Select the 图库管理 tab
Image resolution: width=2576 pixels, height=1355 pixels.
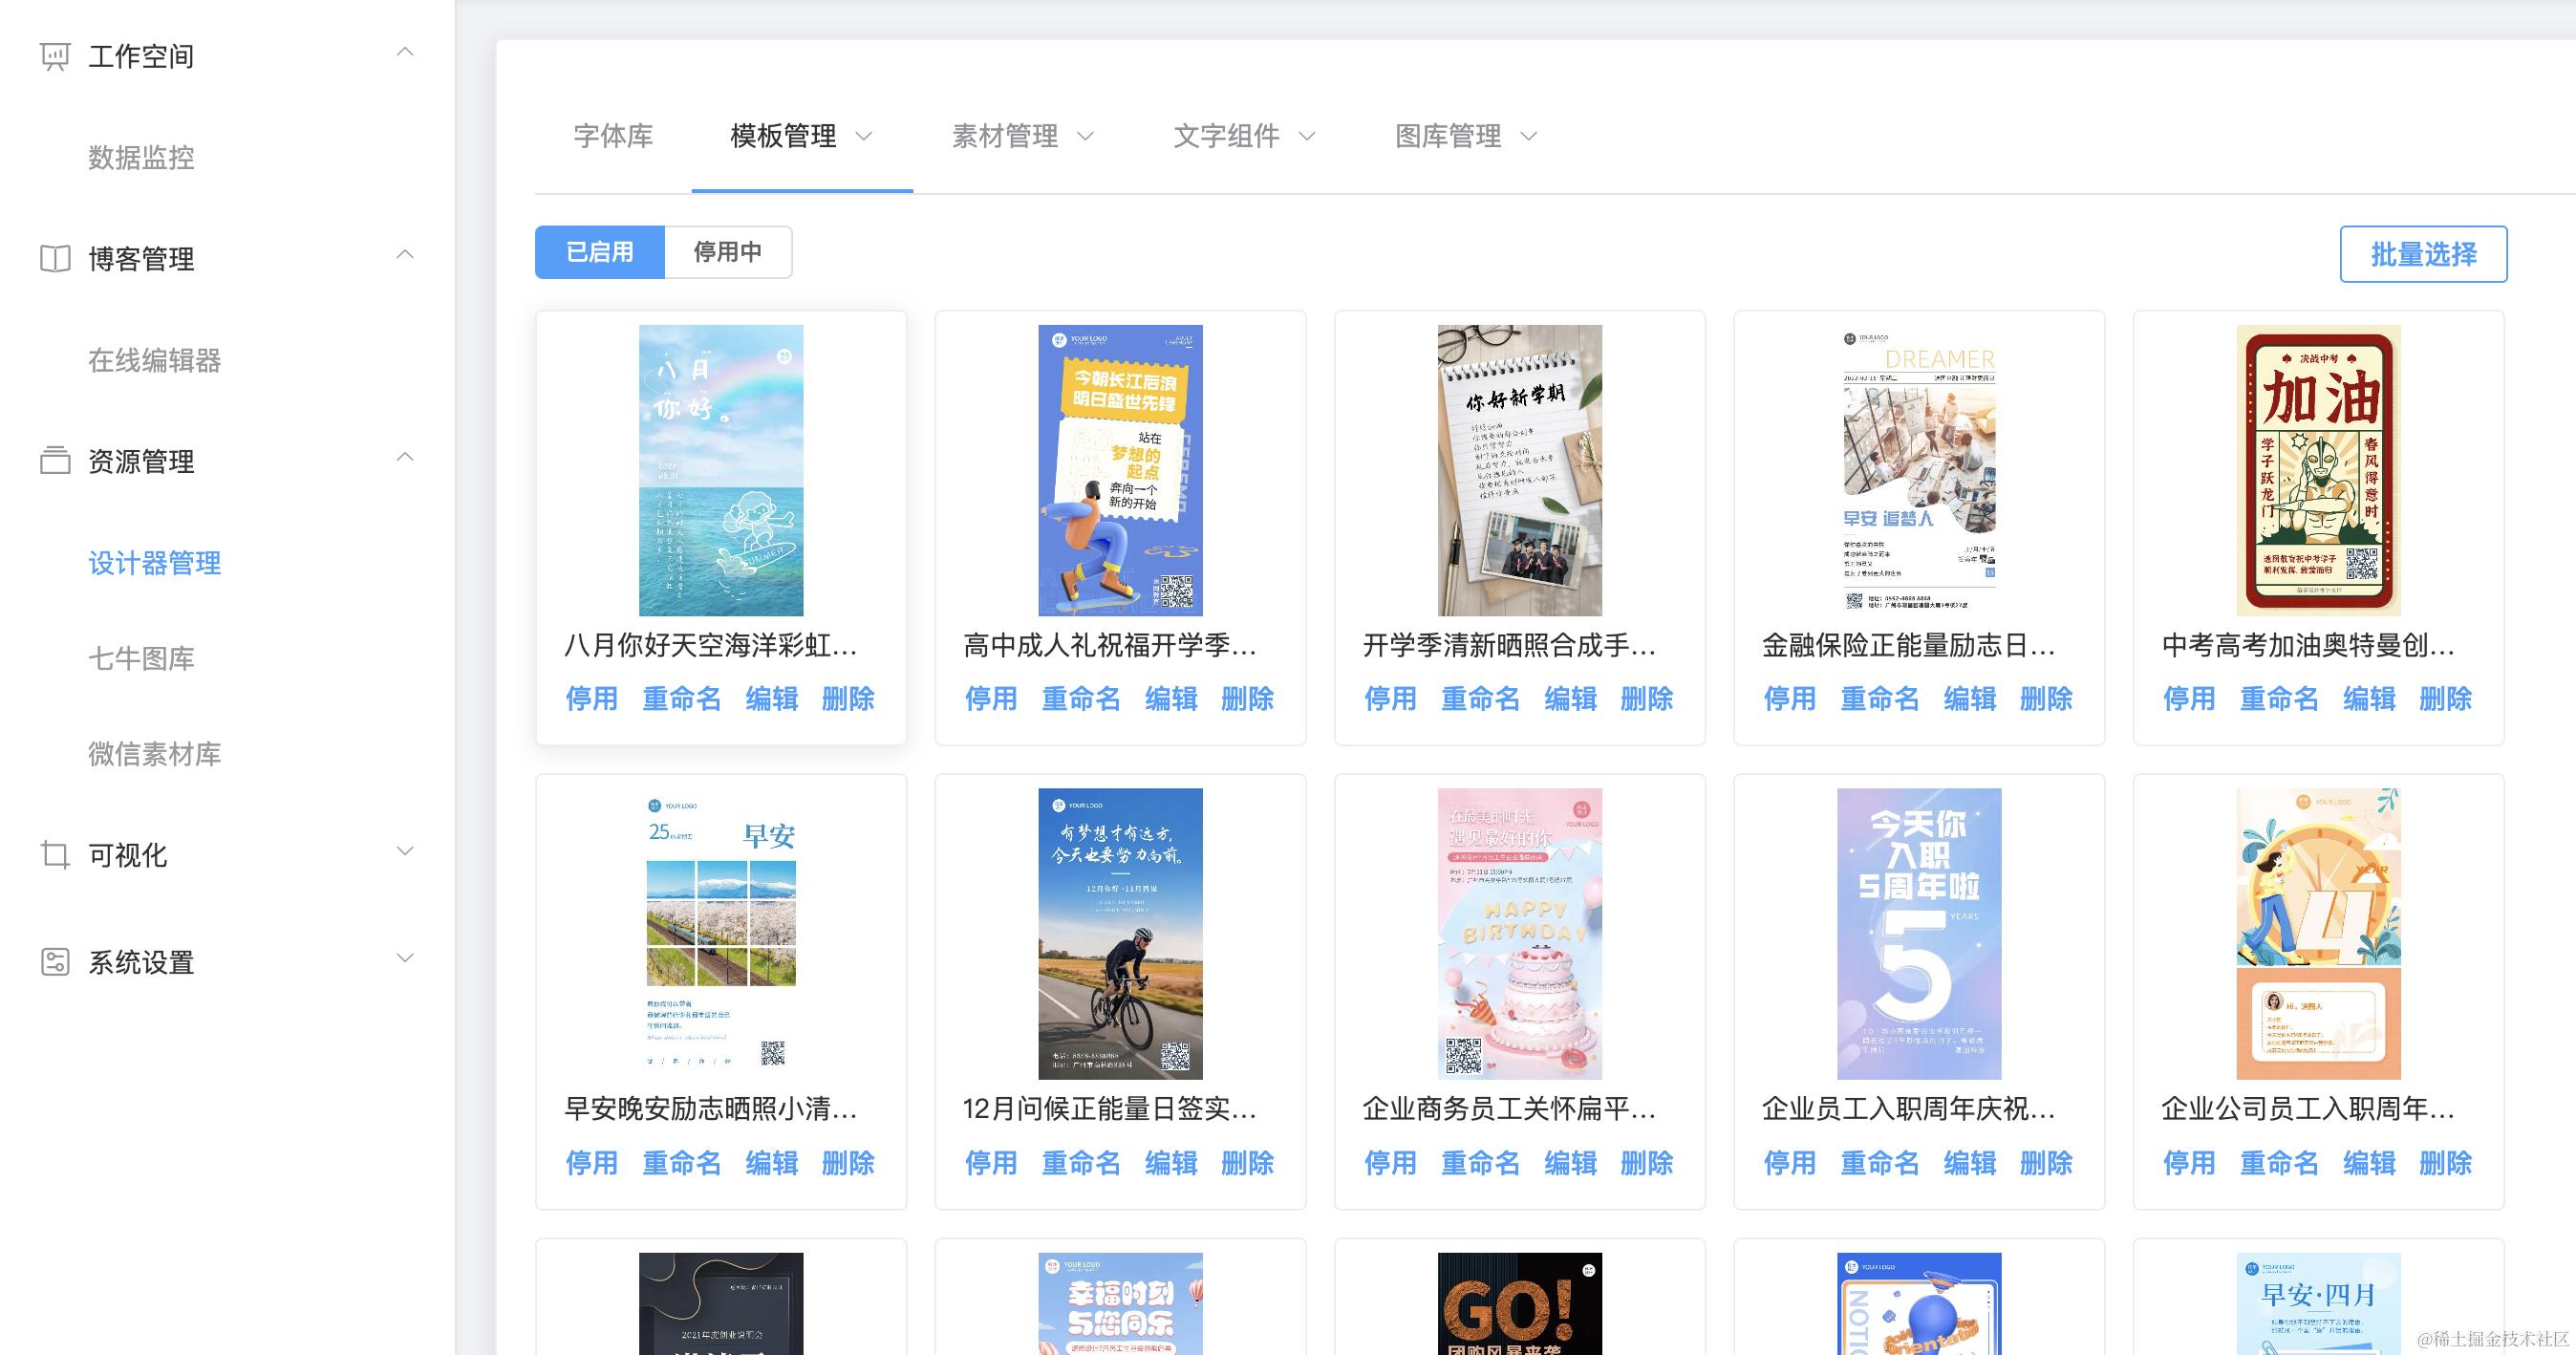(x=1448, y=136)
